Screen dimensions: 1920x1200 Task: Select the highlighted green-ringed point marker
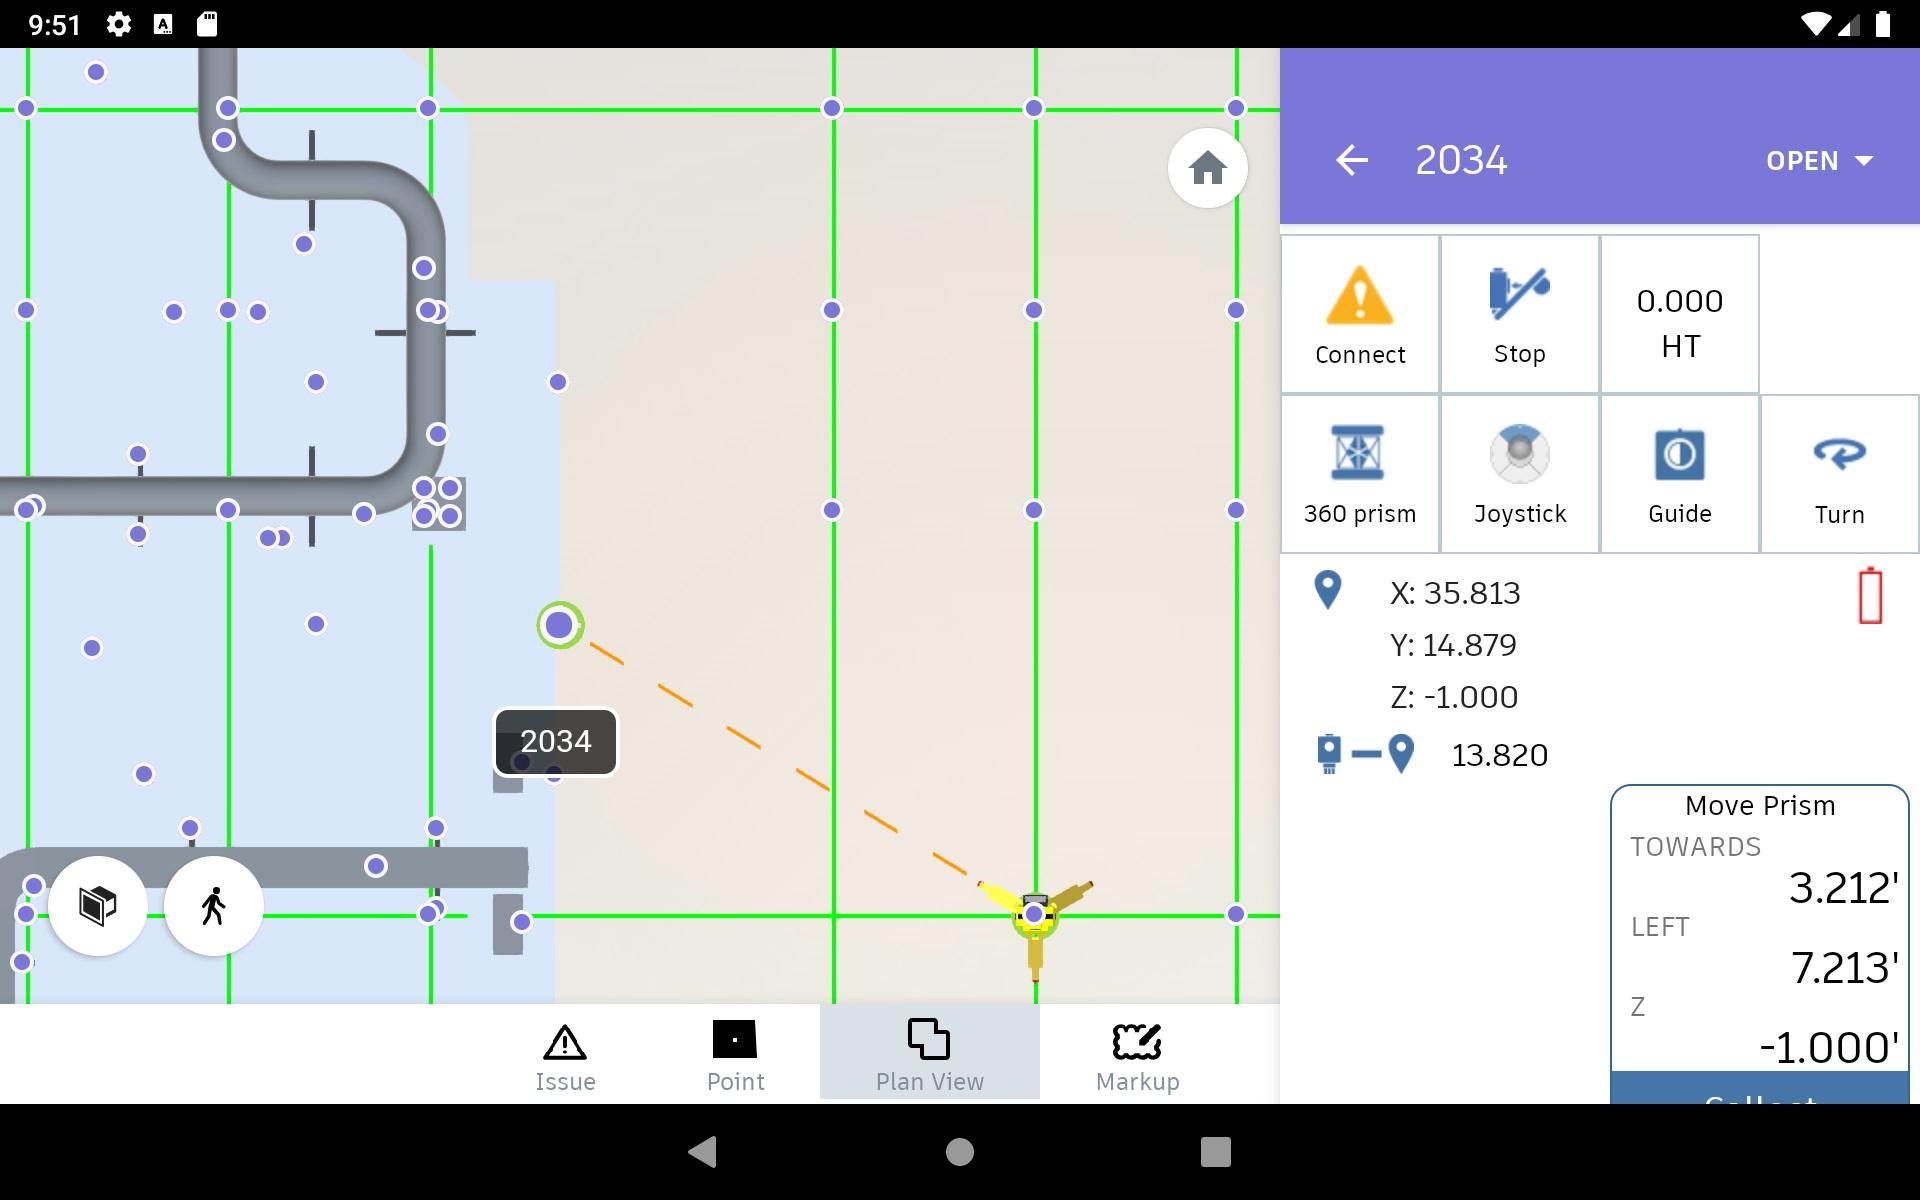click(560, 625)
